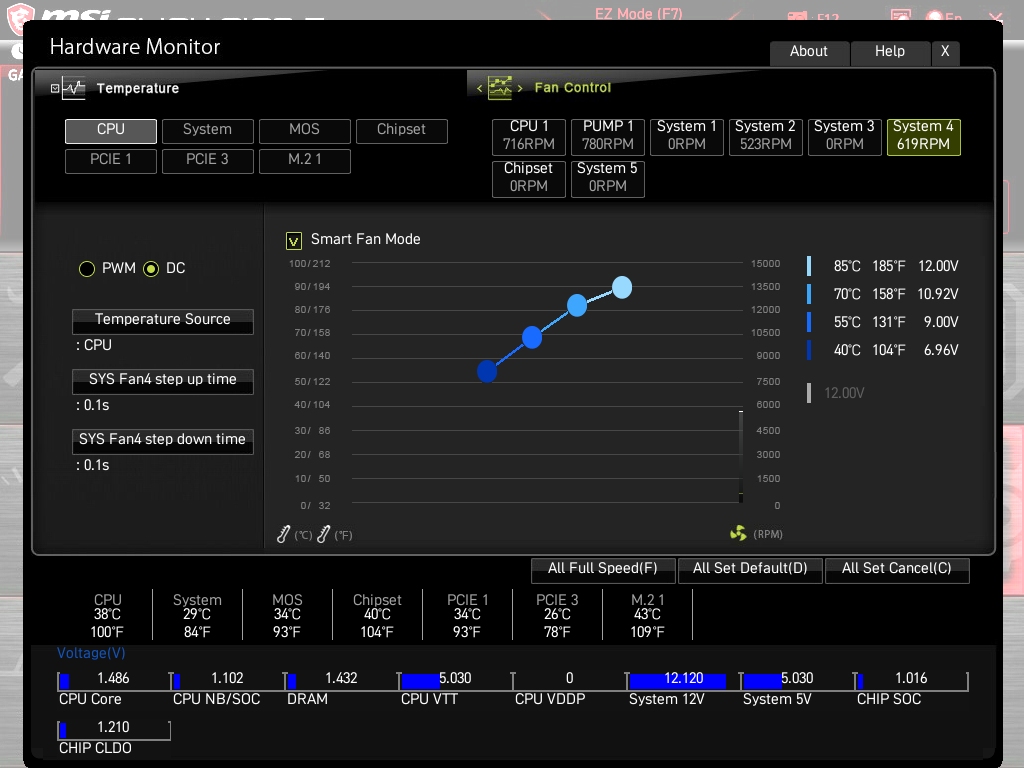
Task: Click the Celsius thermometer icon
Action: (x=283, y=534)
